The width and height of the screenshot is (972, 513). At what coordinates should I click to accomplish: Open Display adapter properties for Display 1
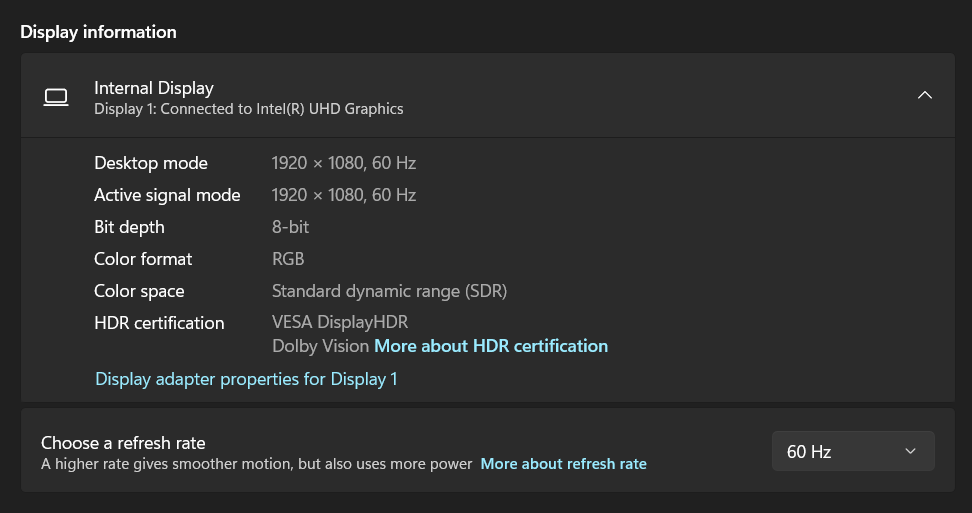coord(246,379)
